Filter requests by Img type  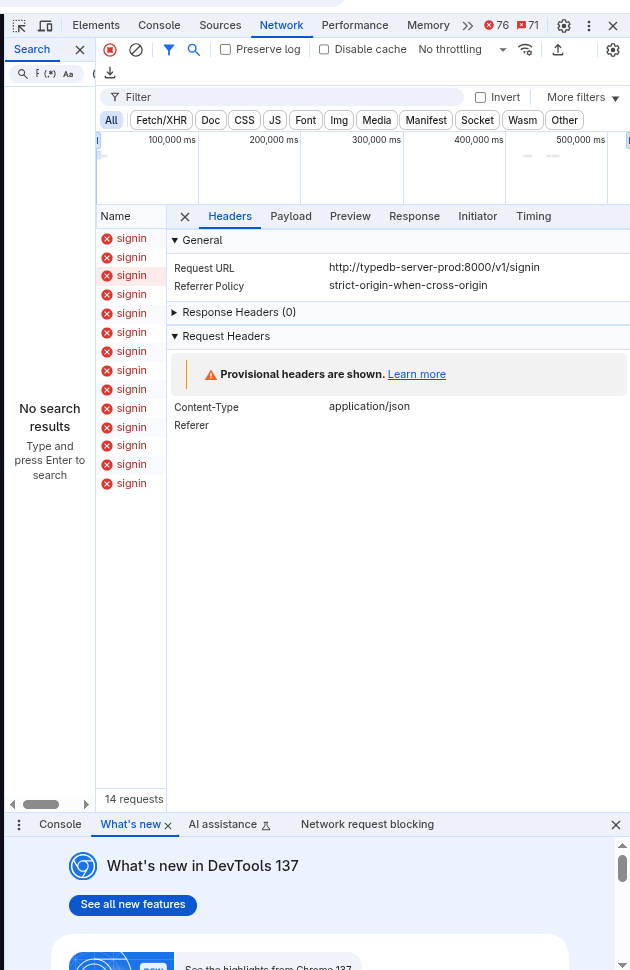339,120
